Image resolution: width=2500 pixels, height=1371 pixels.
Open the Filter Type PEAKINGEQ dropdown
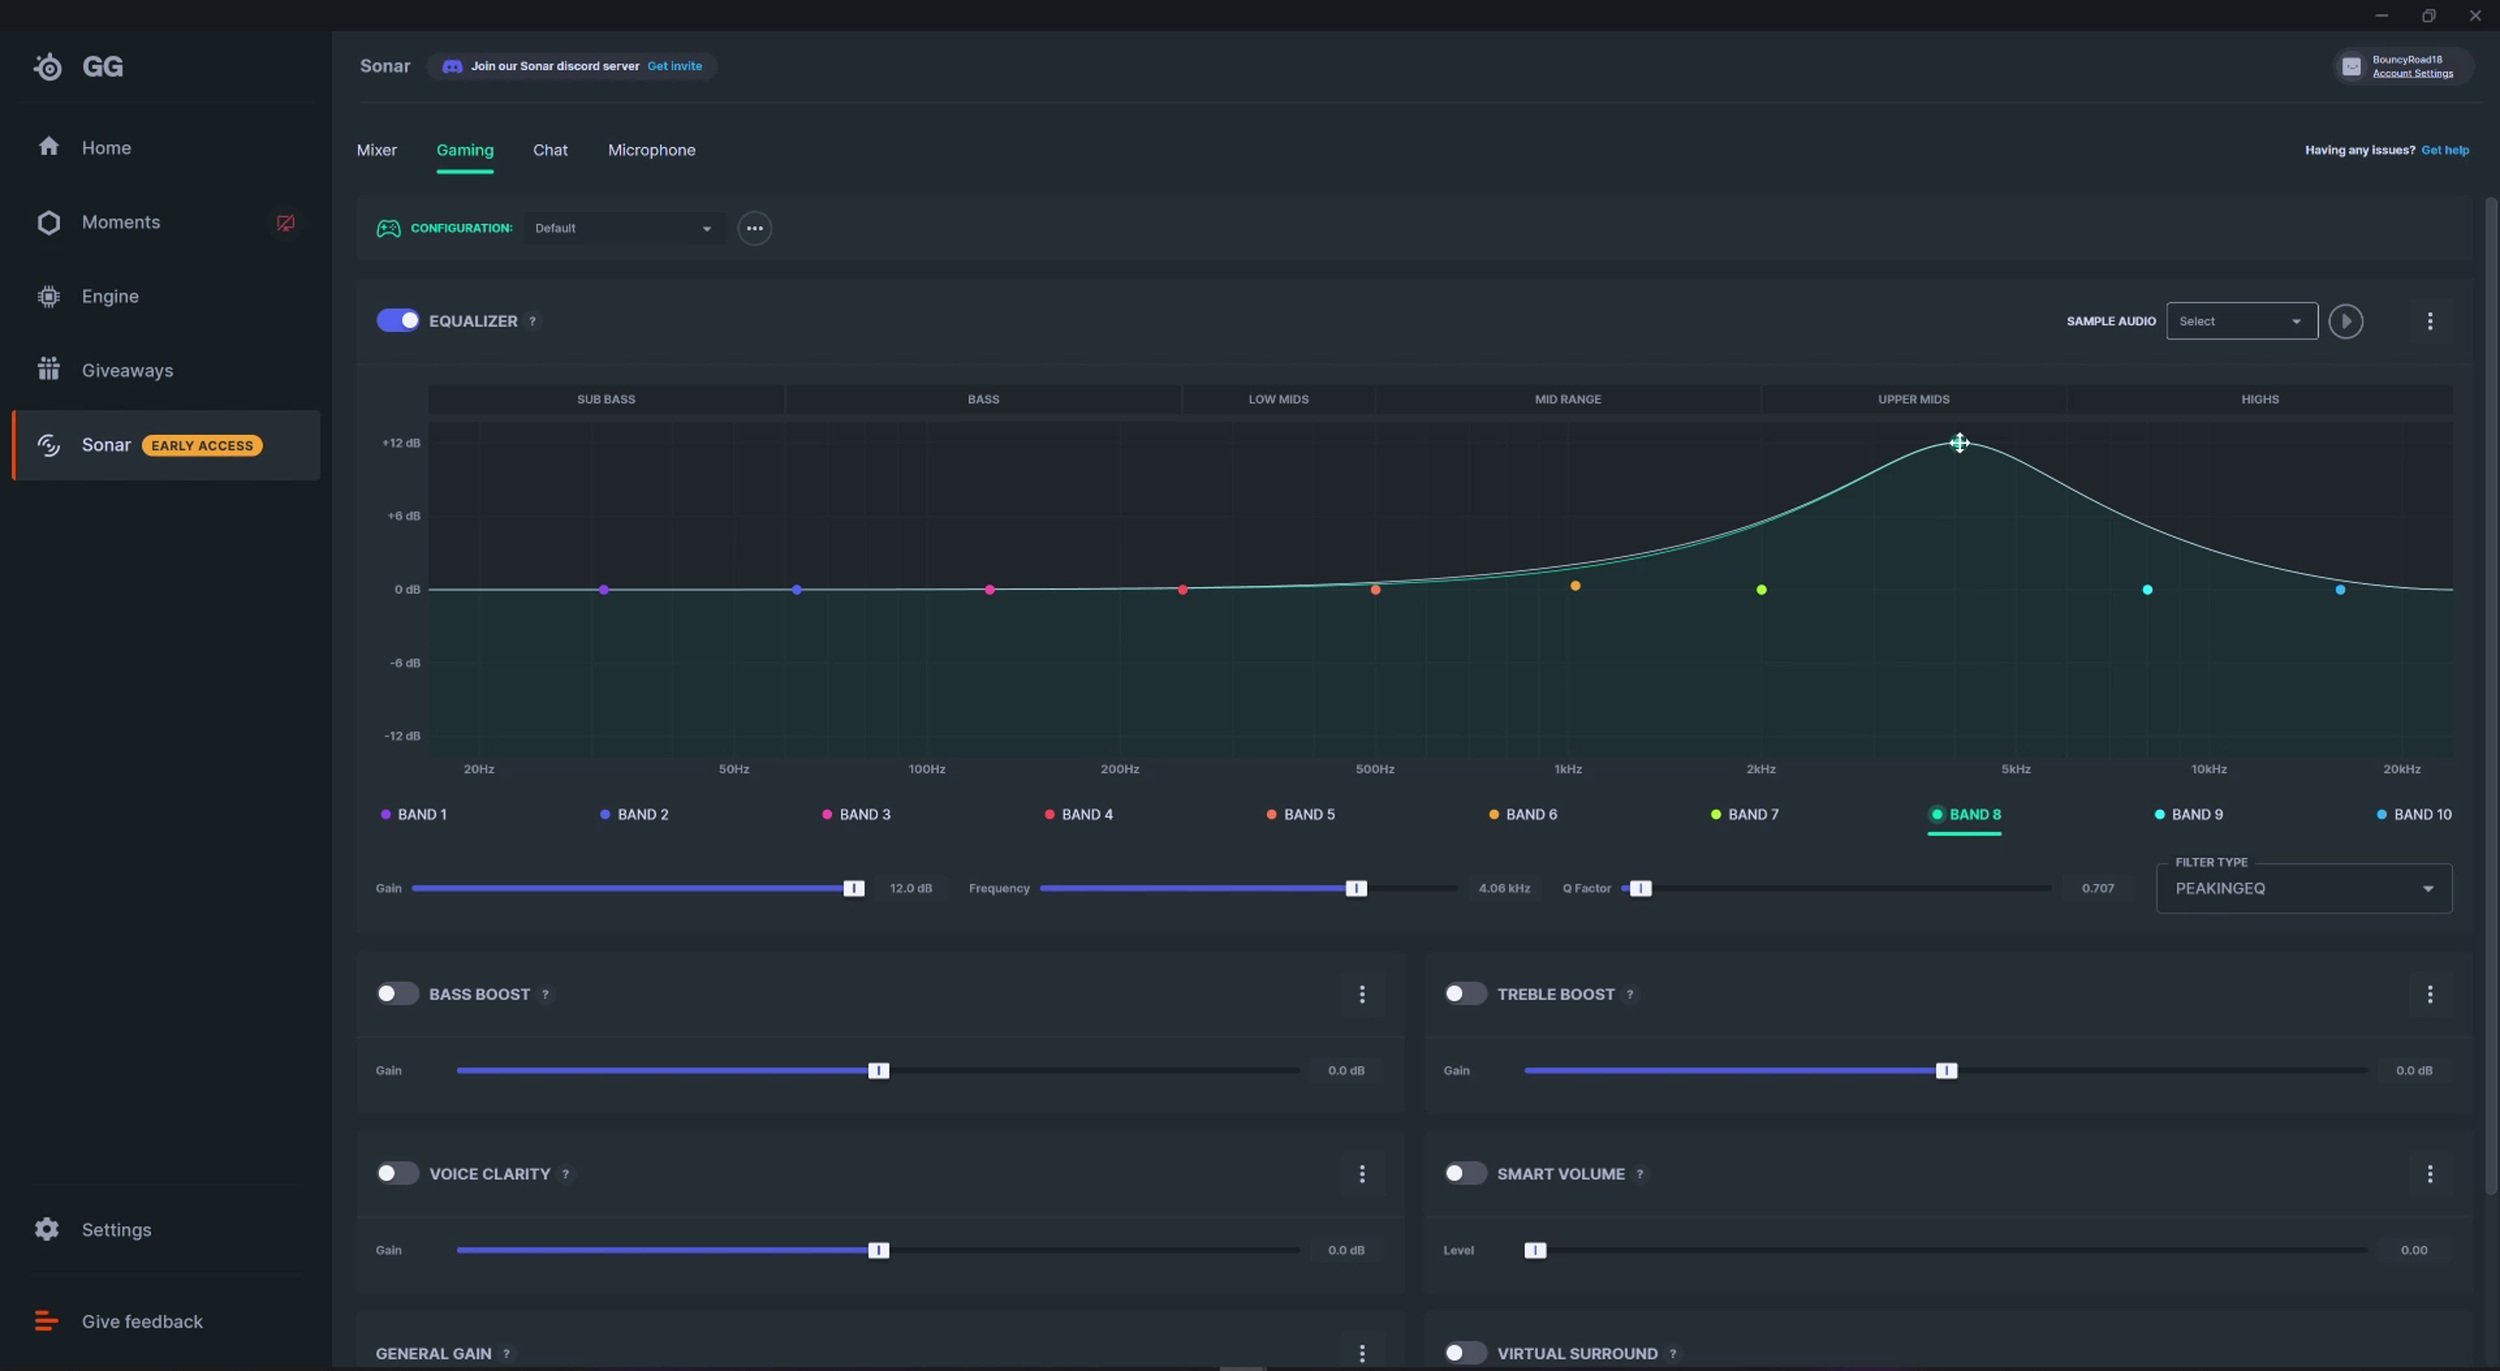(x=2304, y=888)
